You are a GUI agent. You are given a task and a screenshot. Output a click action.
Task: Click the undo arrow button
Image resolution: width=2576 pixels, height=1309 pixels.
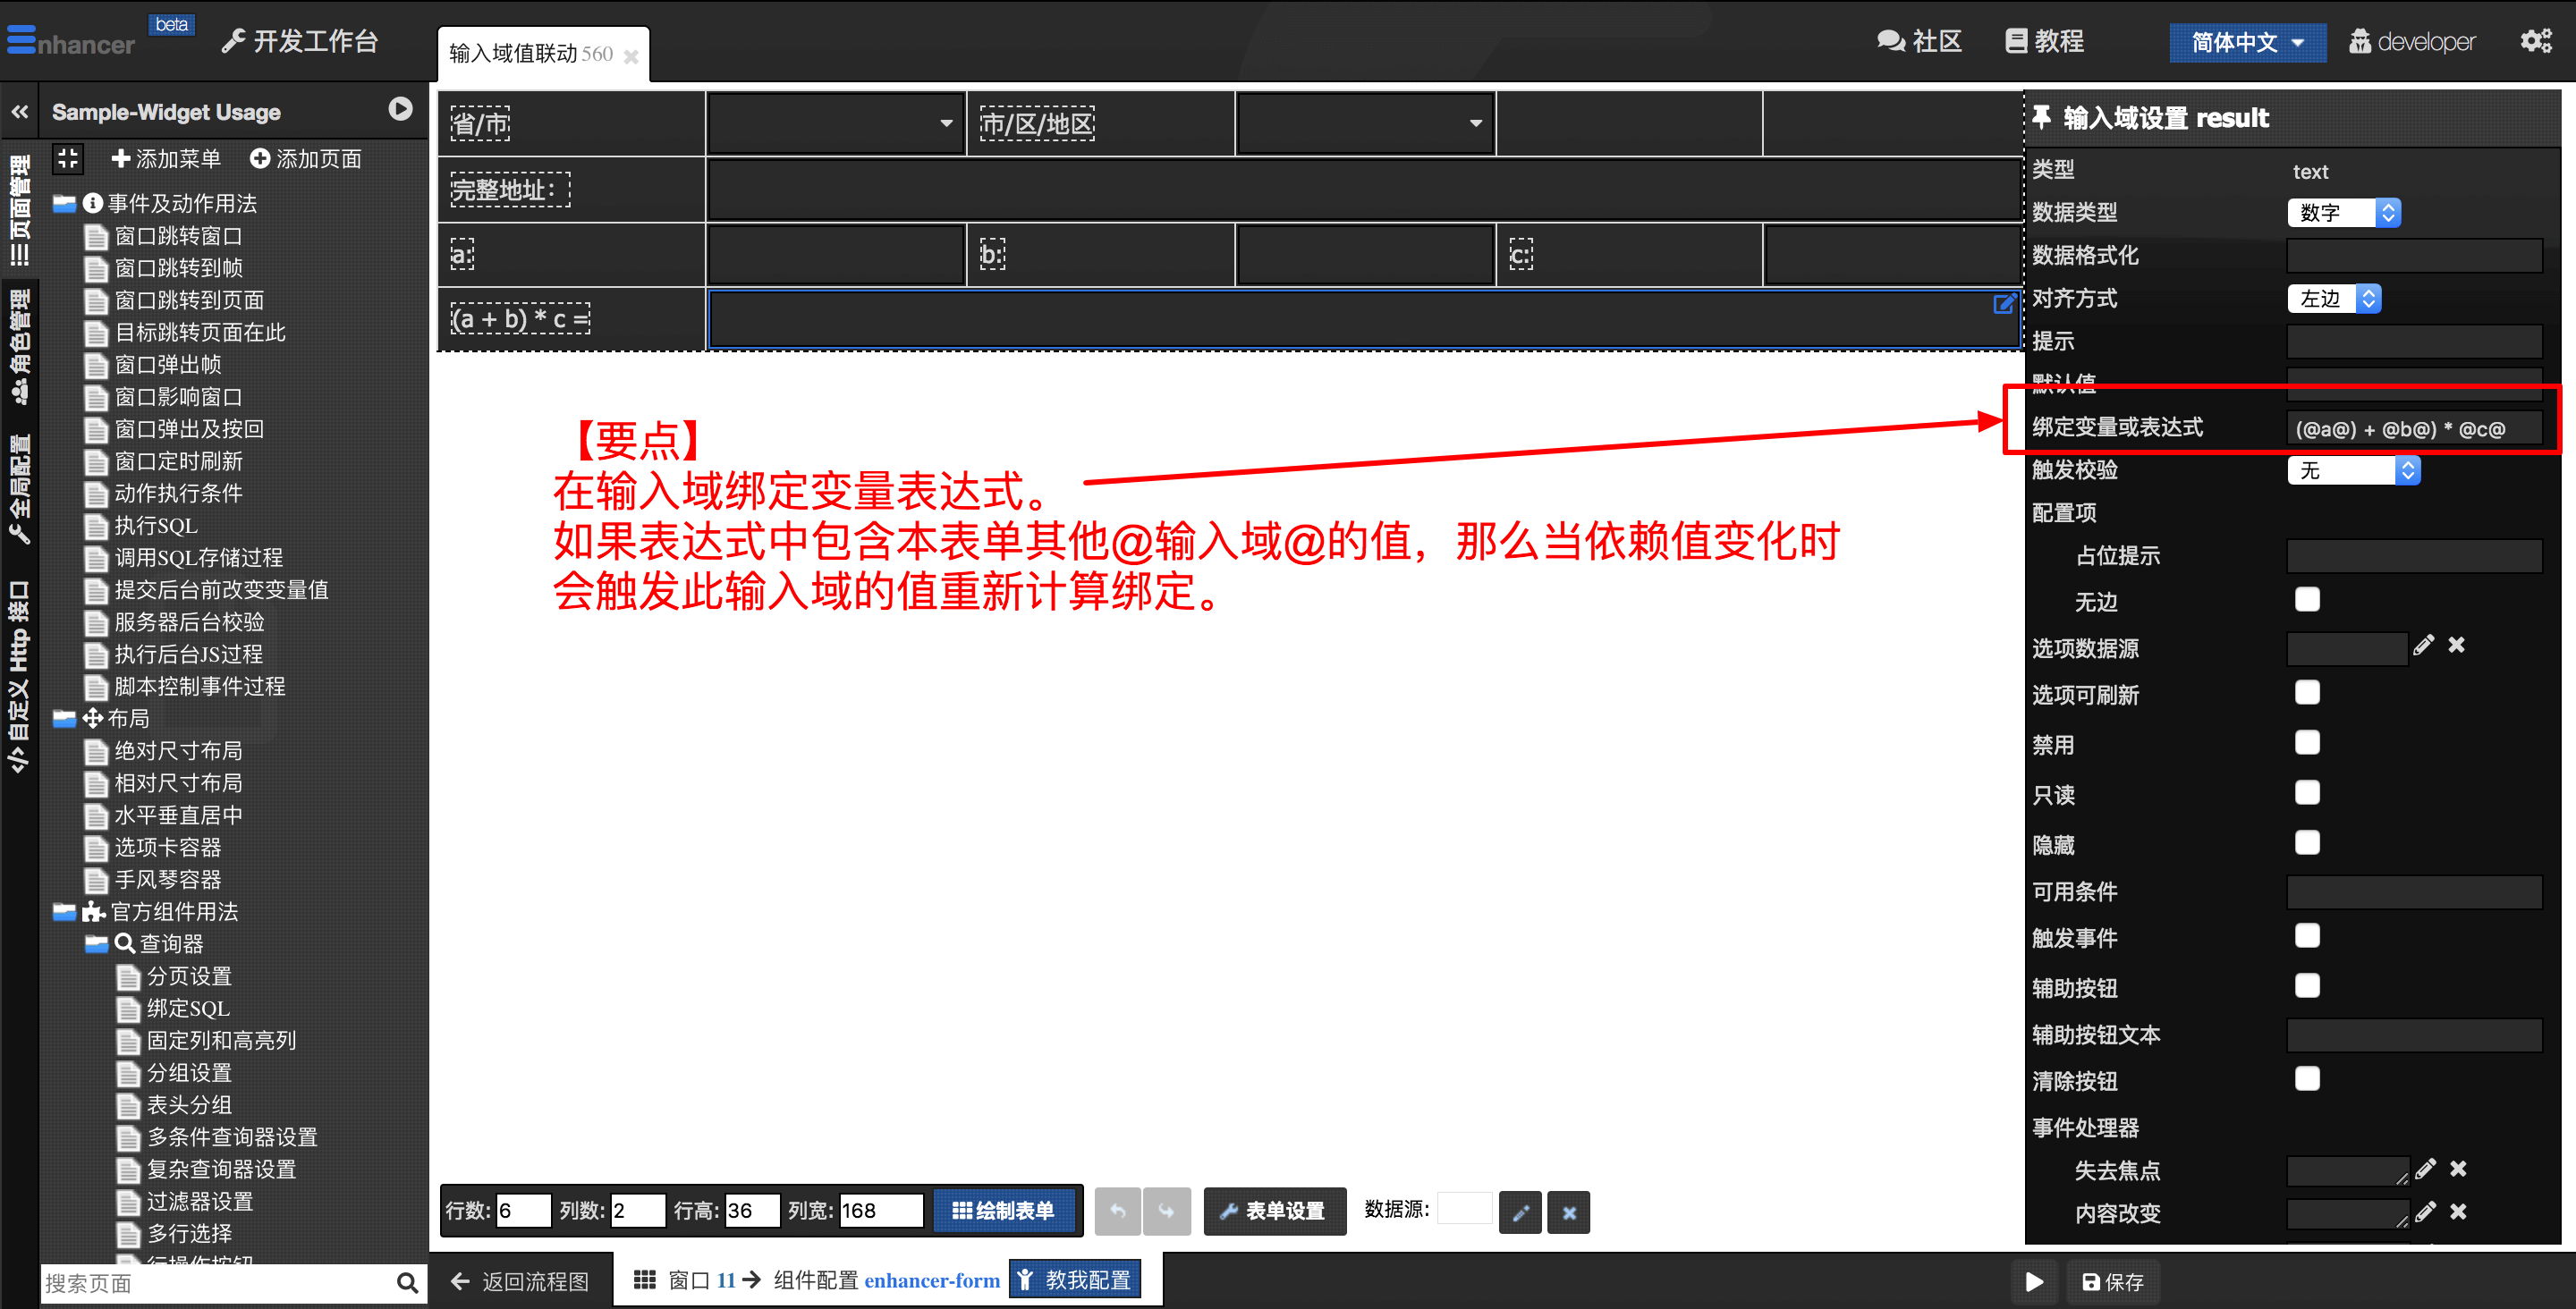tap(1117, 1211)
